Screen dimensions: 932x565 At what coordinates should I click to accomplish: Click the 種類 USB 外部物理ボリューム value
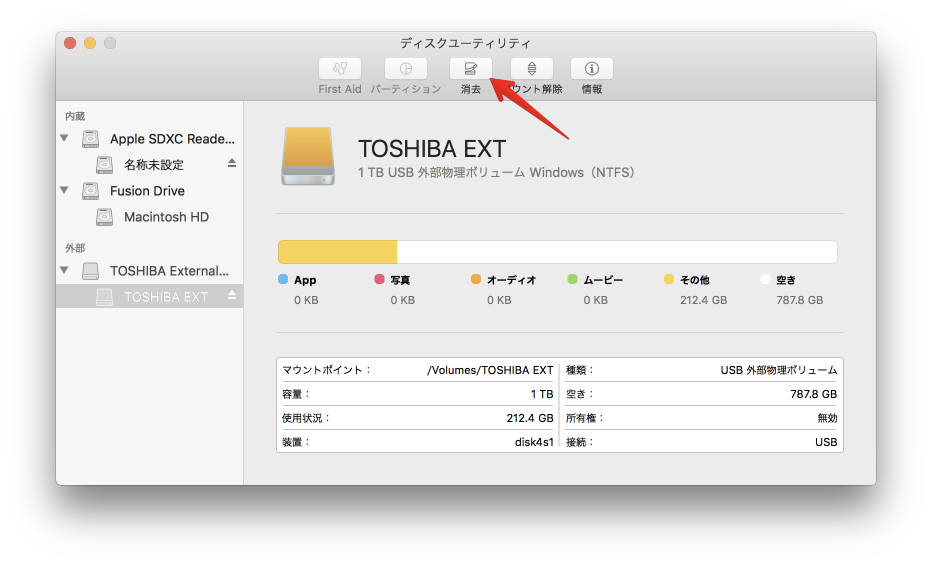point(779,370)
